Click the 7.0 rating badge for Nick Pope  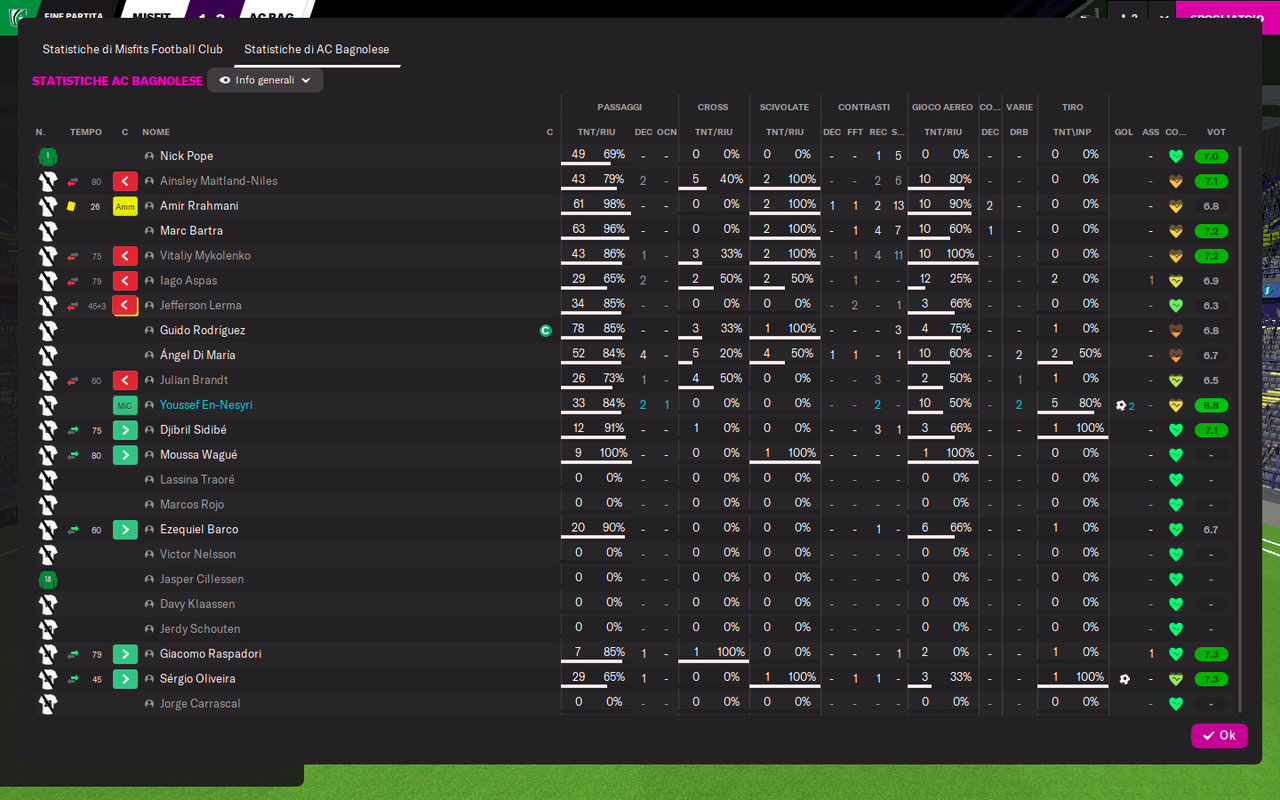[x=1211, y=157]
